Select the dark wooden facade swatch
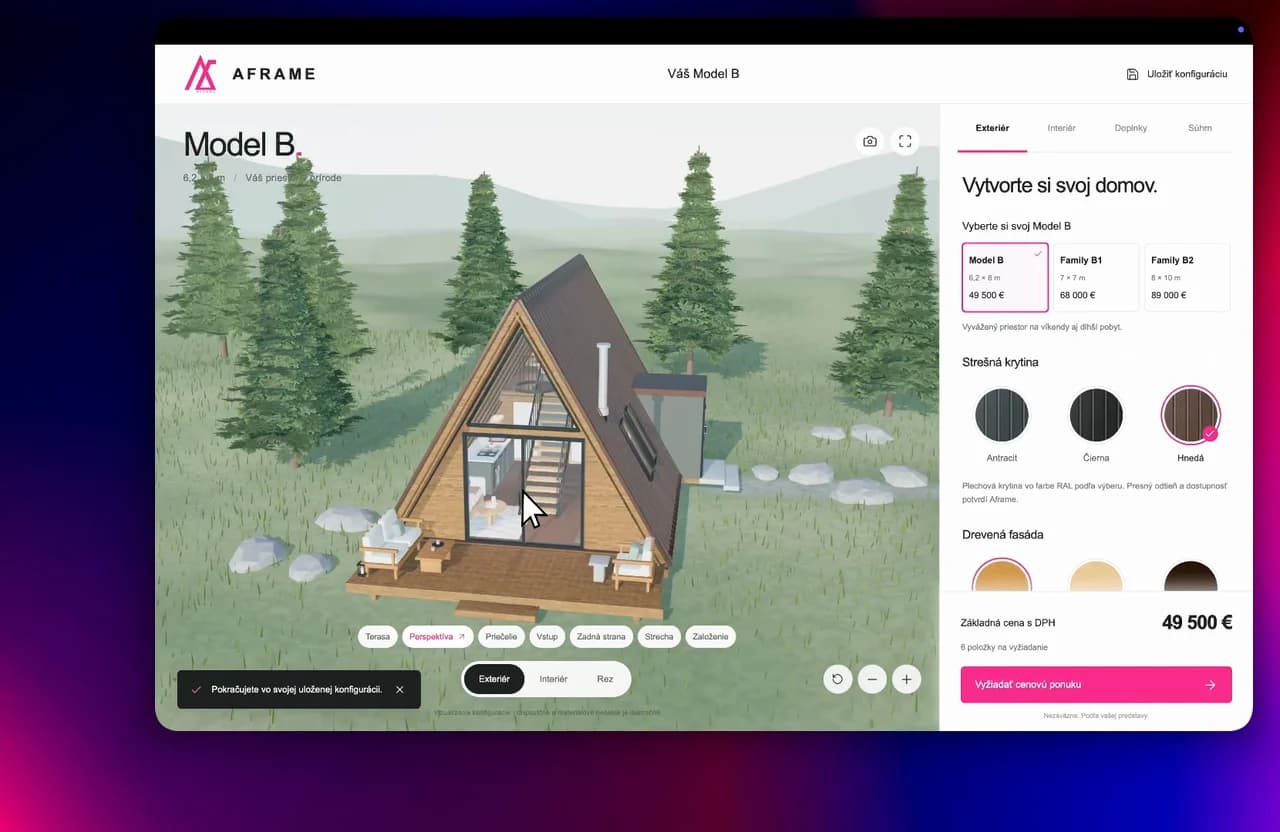Viewport: 1280px width, 832px height. [1190, 575]
